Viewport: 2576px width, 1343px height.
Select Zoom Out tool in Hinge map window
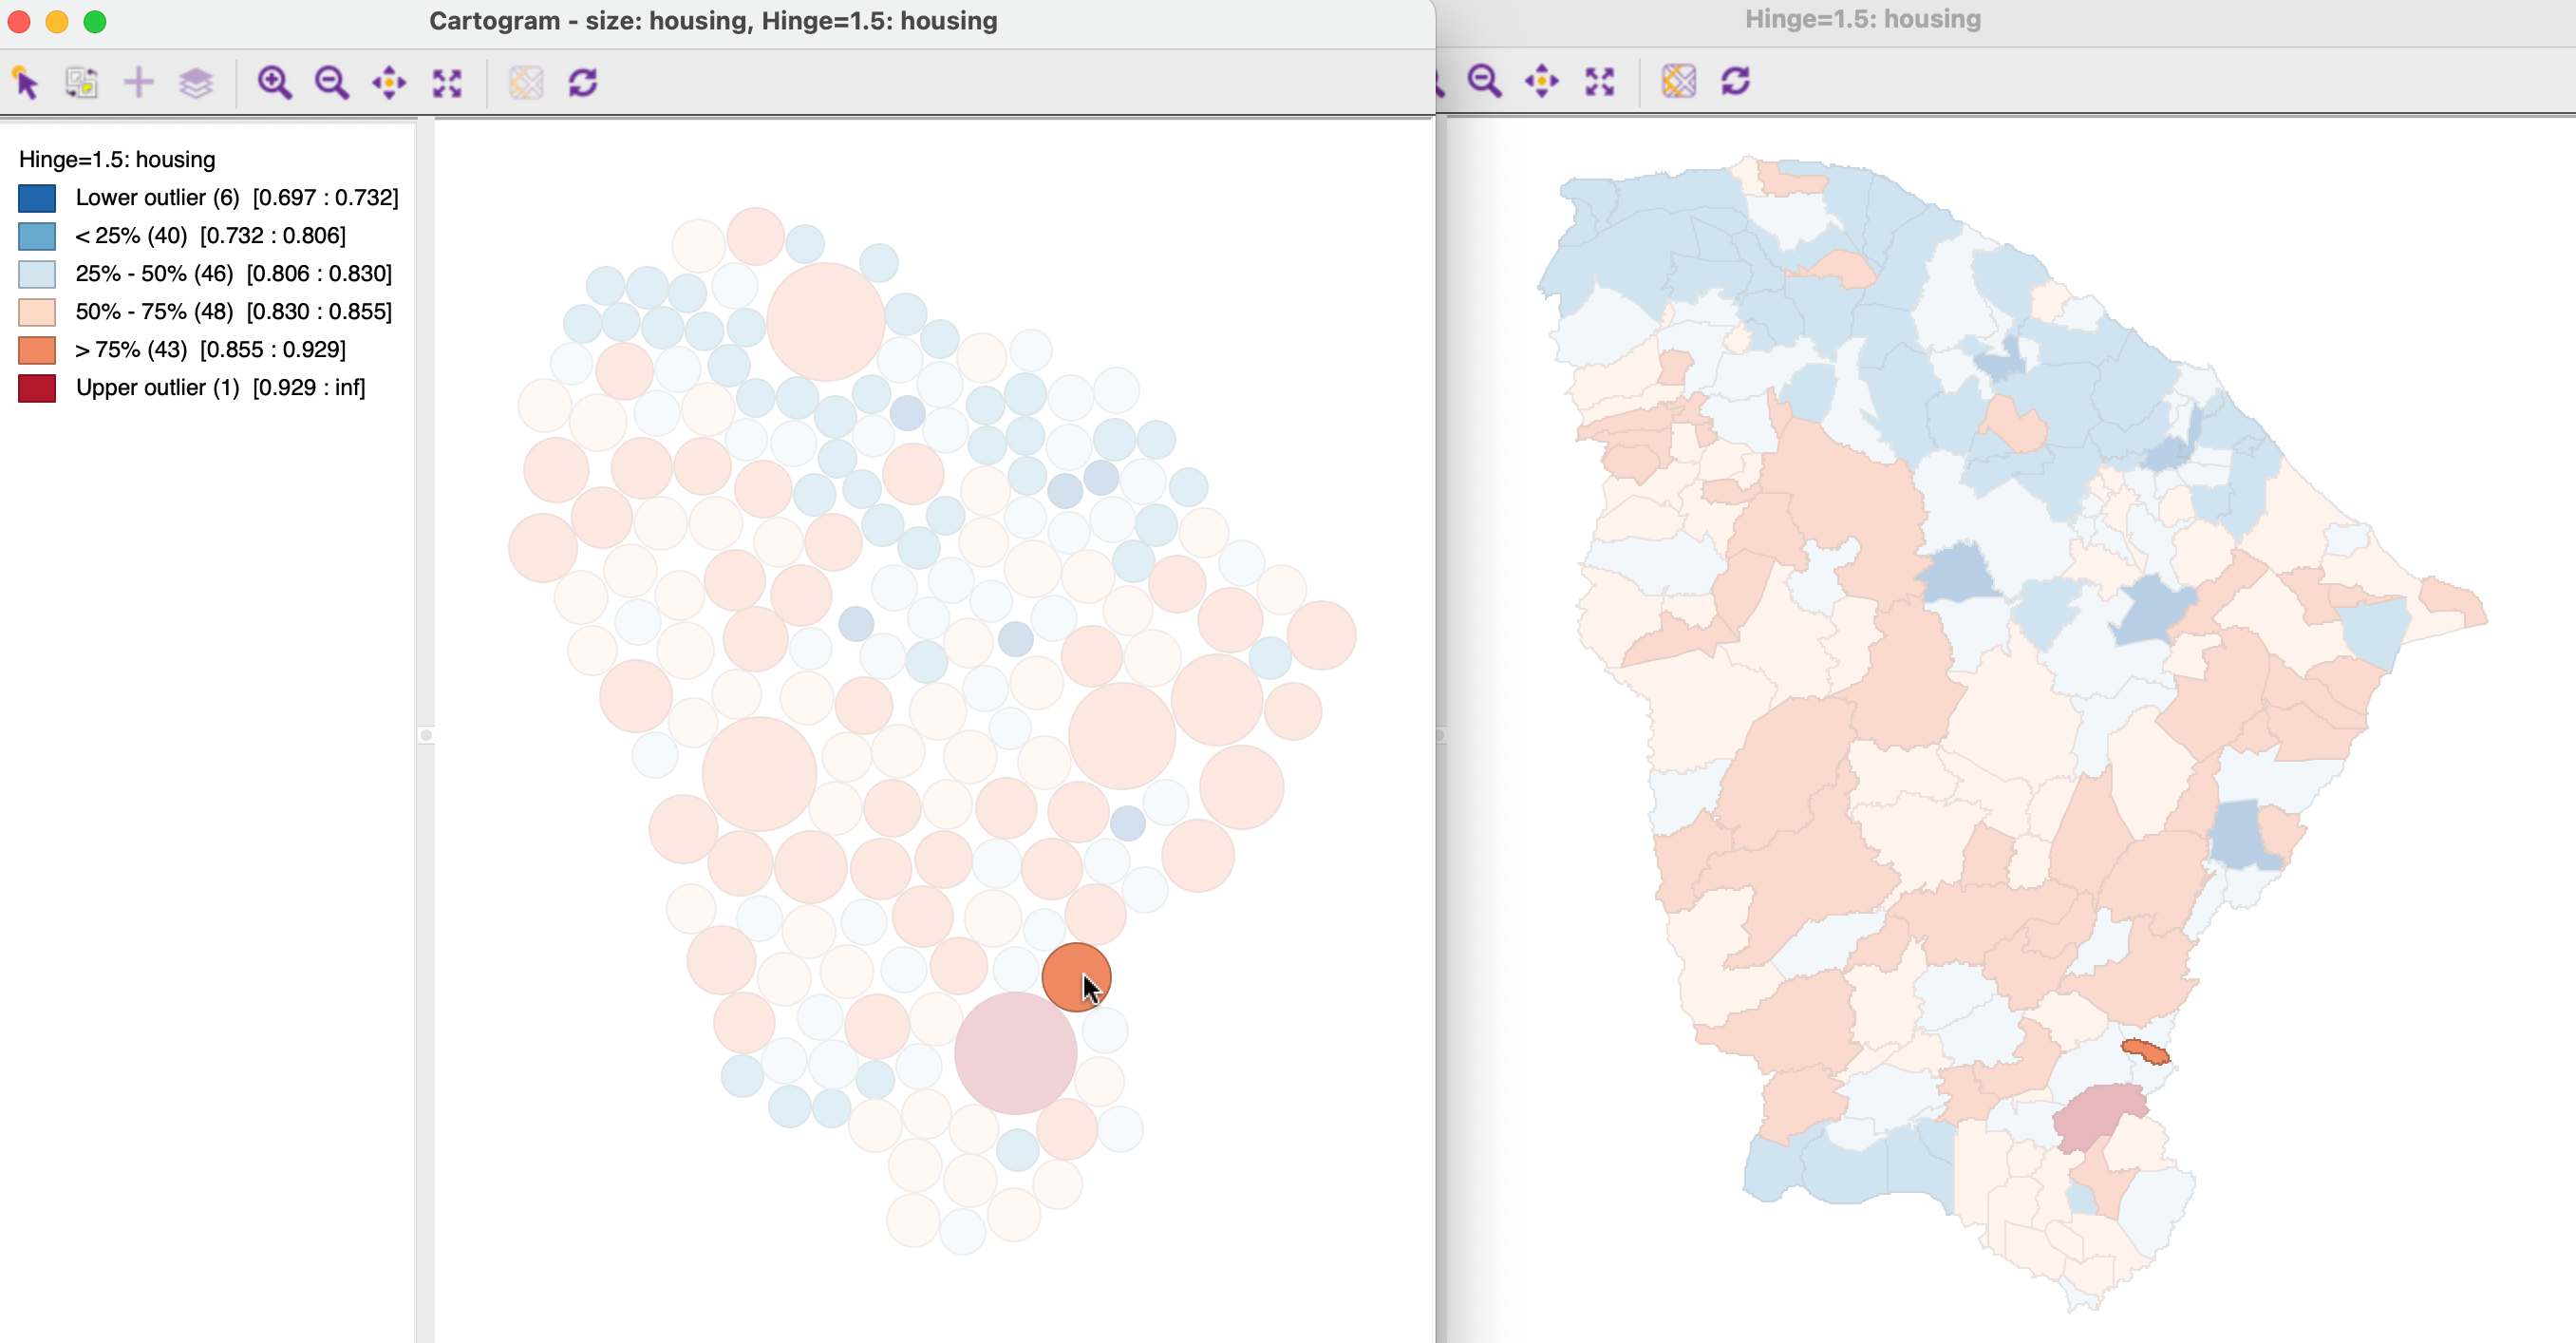point(1484,80)
